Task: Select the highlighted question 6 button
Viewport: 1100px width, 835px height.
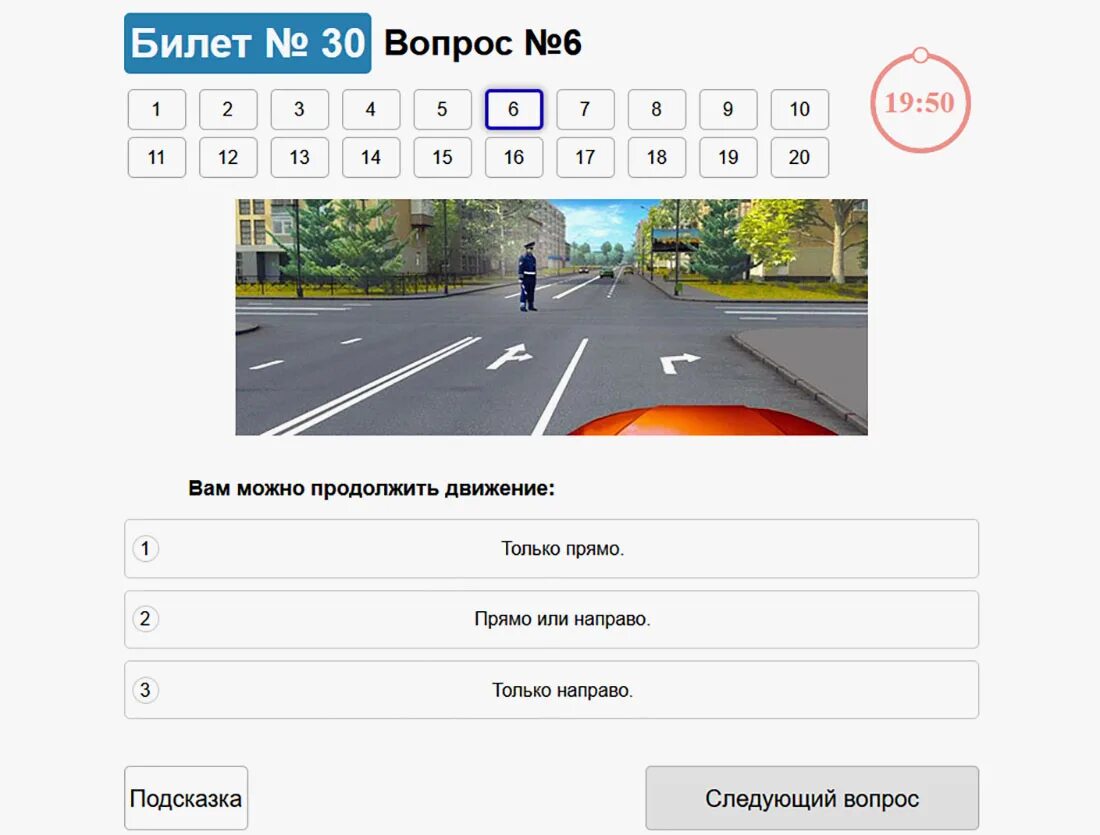Action: pyautogui.click(x=514, y=109)
